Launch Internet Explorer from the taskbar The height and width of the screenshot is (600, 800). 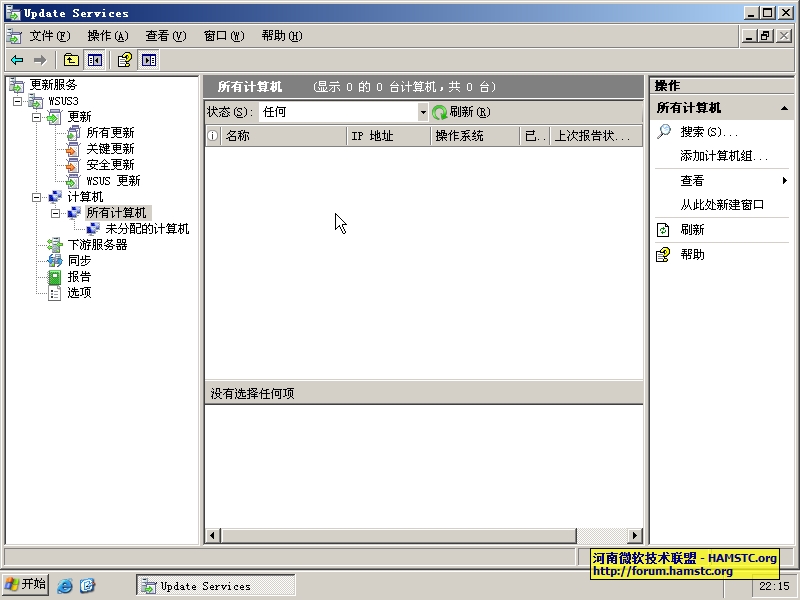(x=64, y=585)
